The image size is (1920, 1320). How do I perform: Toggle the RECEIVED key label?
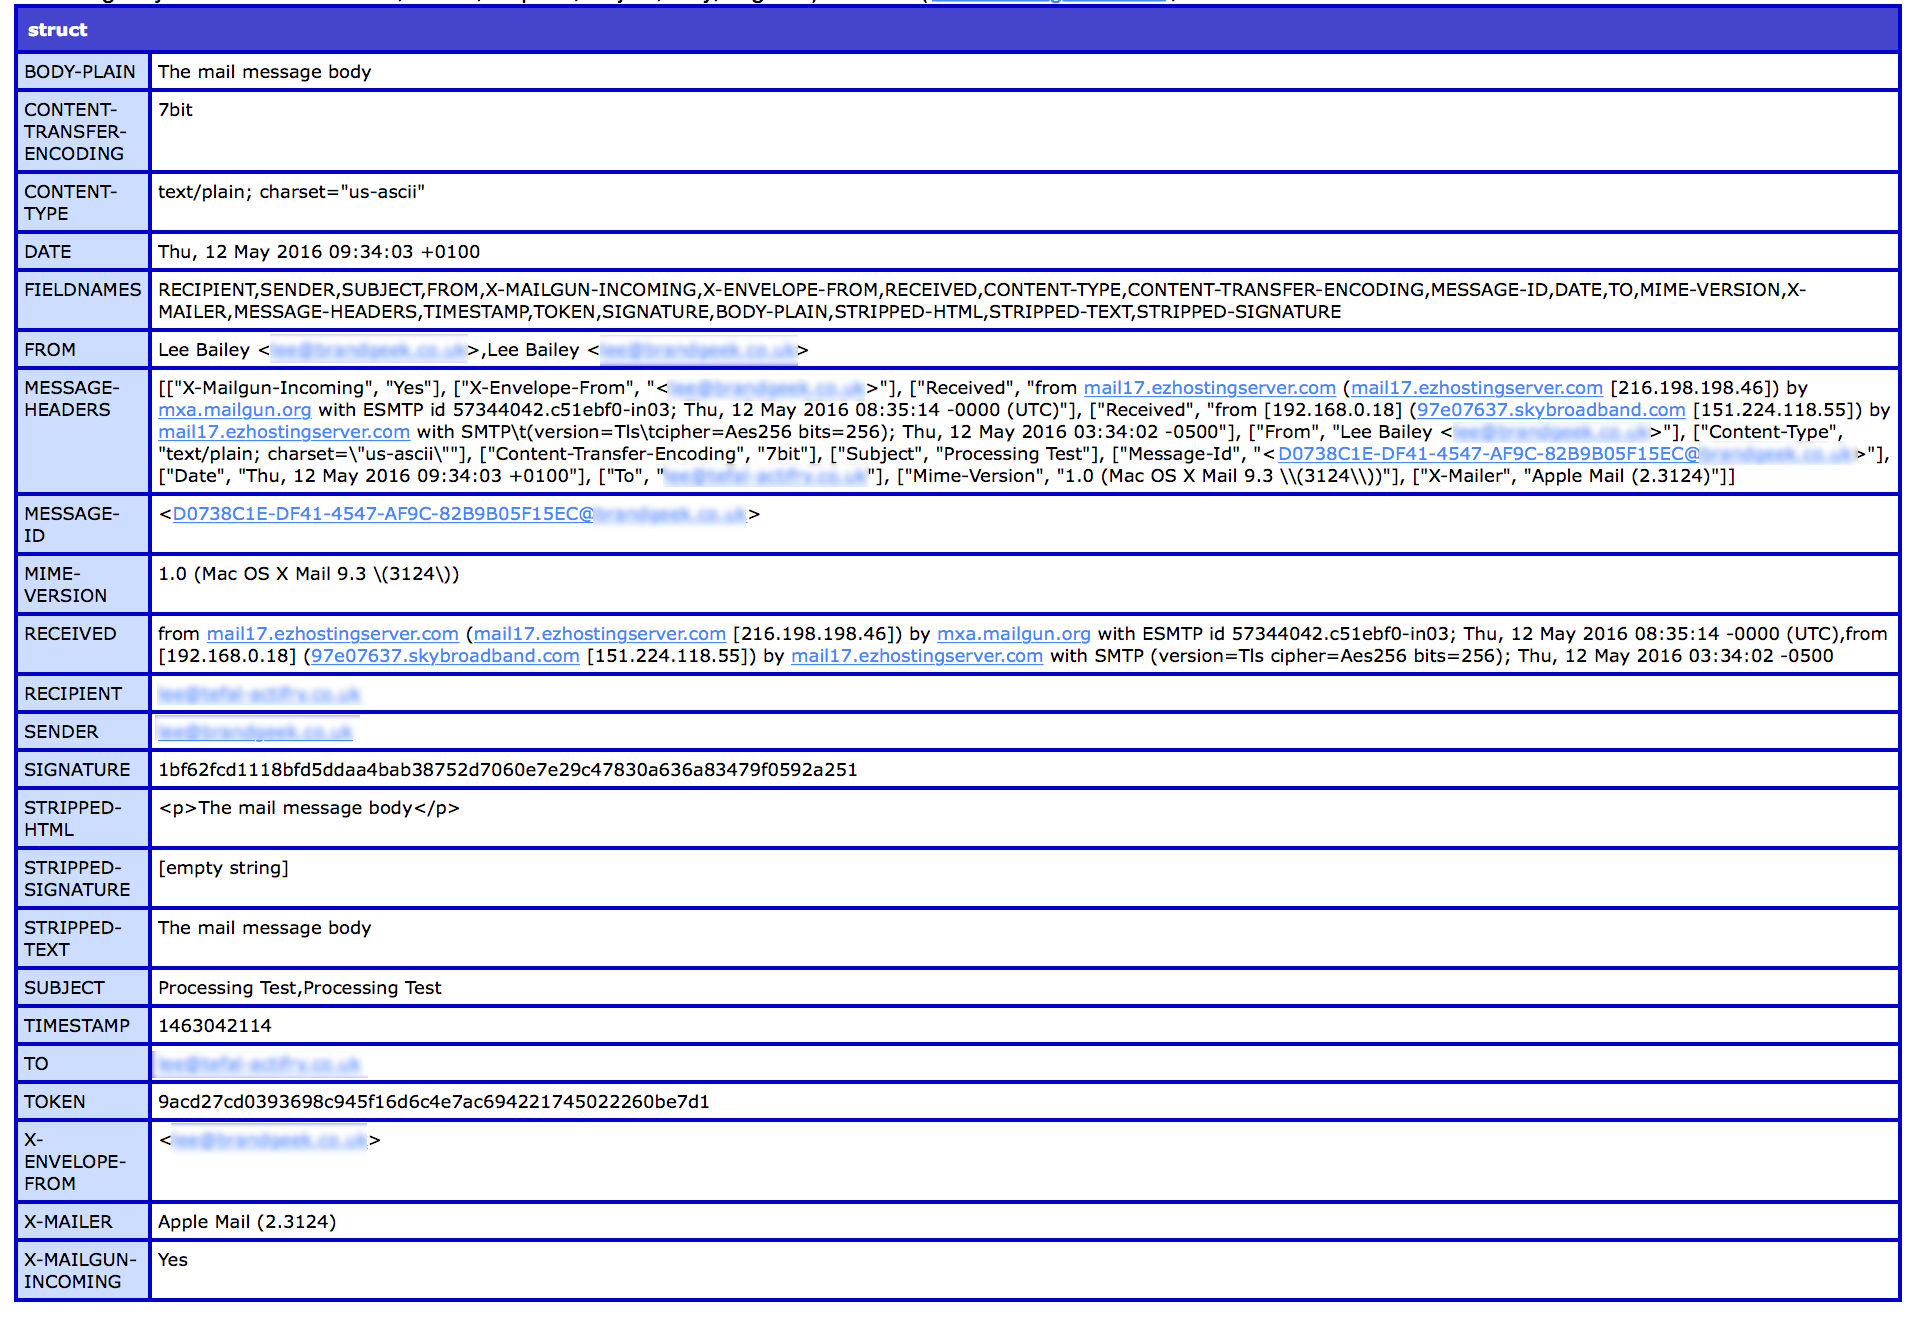70,634
